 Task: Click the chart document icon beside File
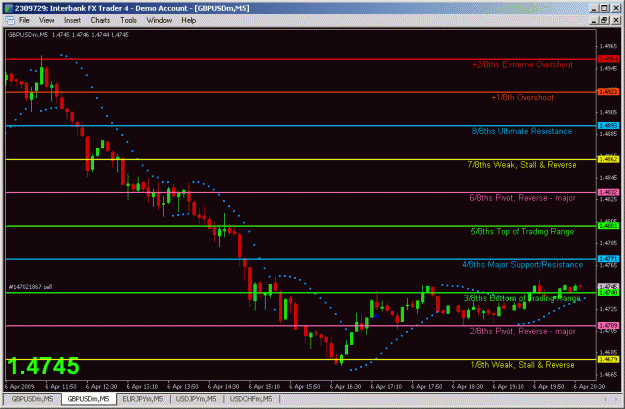(x=10, y=20)
